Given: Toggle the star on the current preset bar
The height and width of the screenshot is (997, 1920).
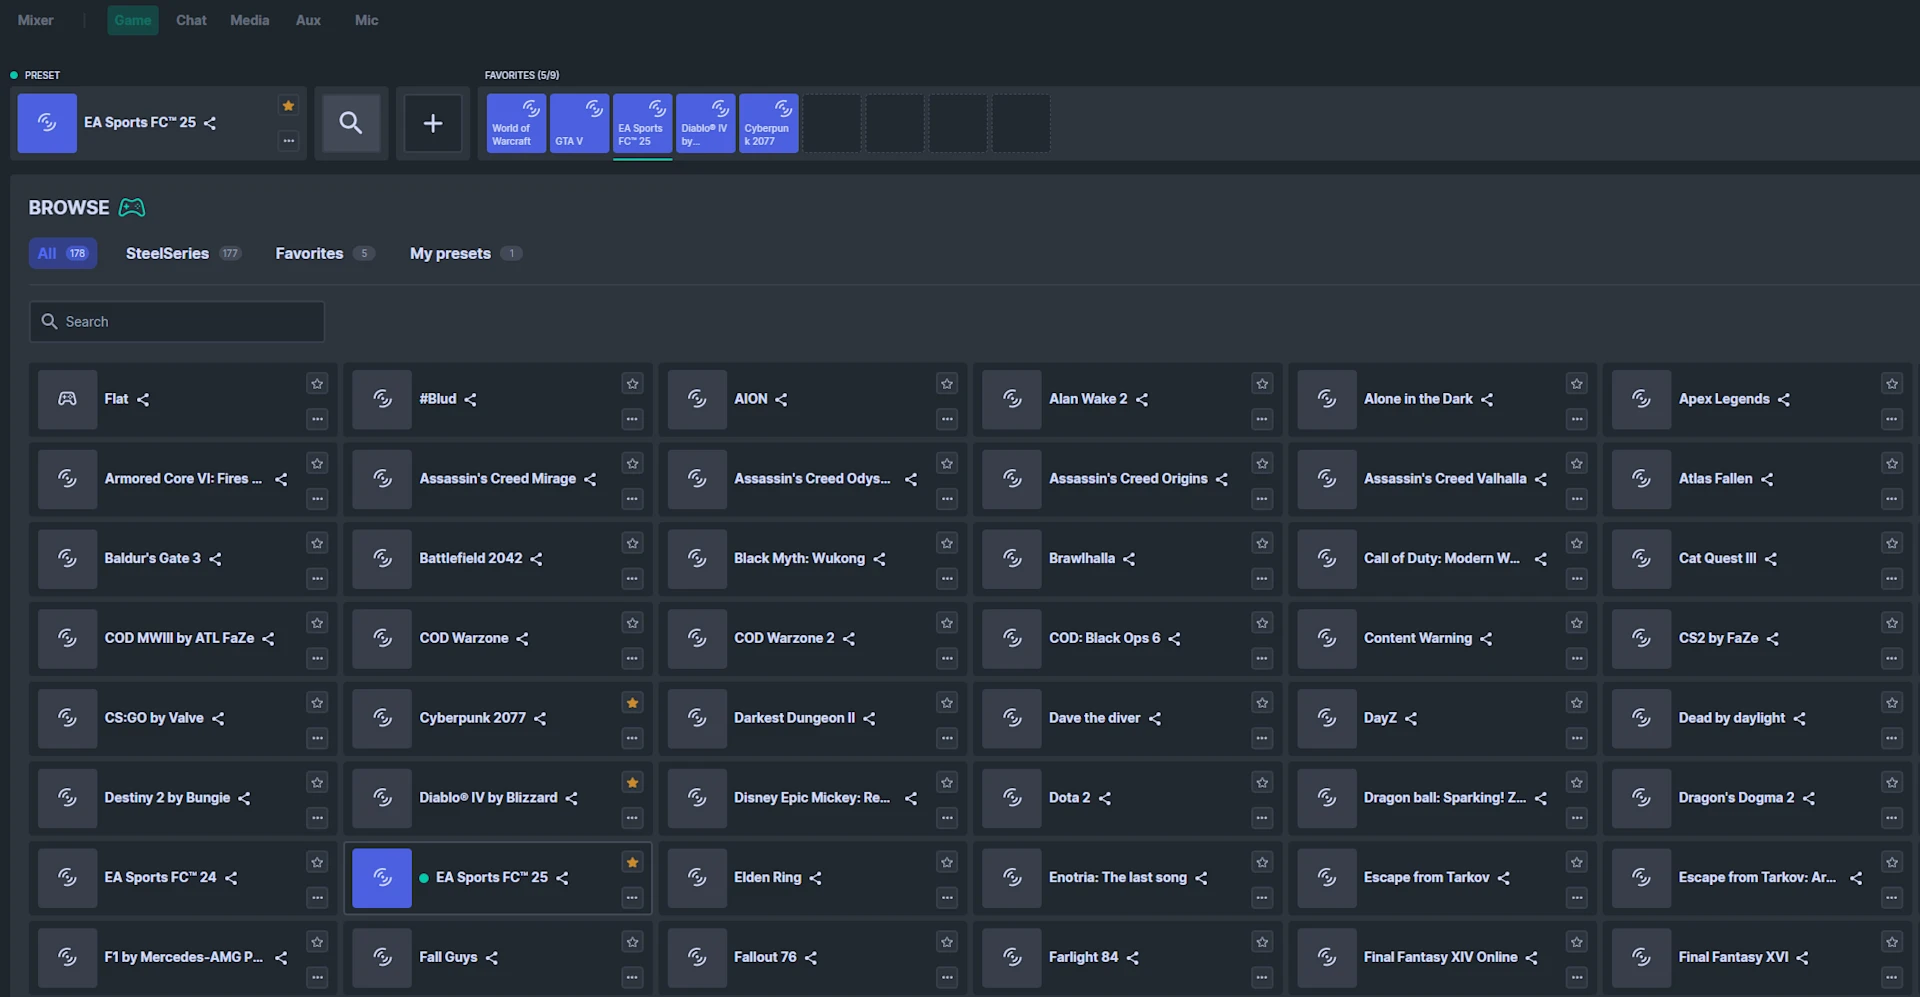Looking at the screenshot, I should click(288, 106).
